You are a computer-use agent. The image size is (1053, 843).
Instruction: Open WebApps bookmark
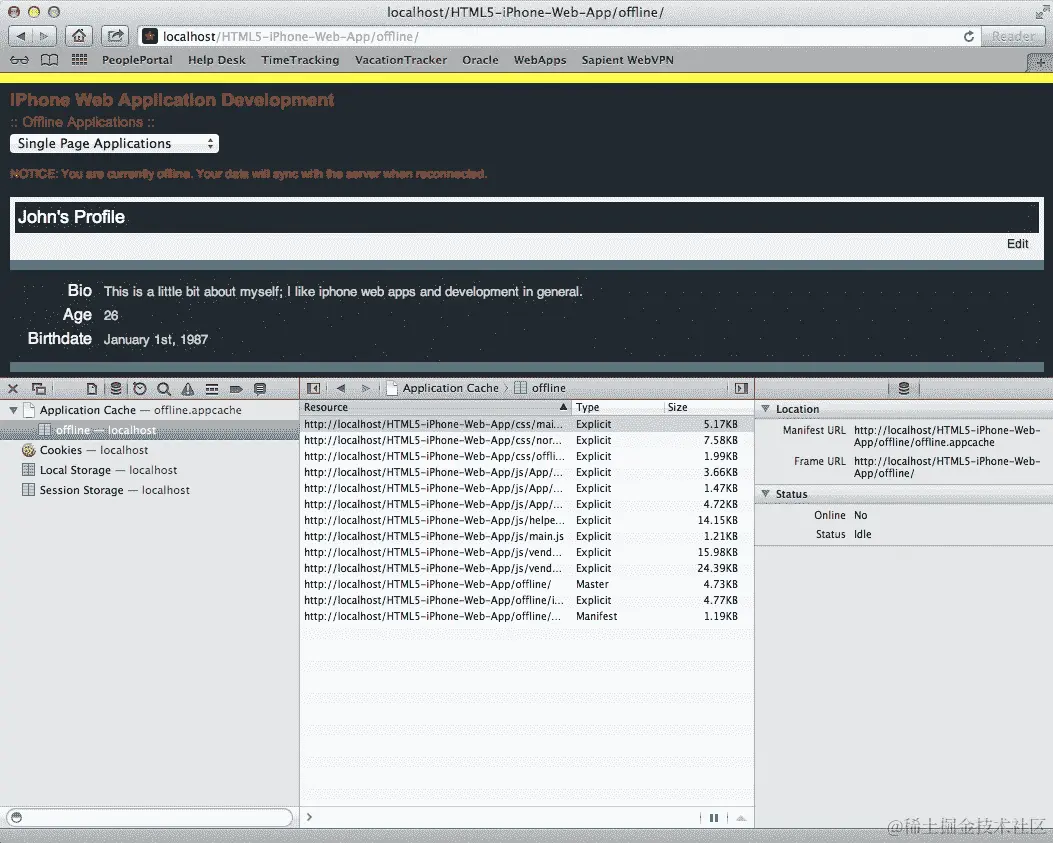coord(540,60)
